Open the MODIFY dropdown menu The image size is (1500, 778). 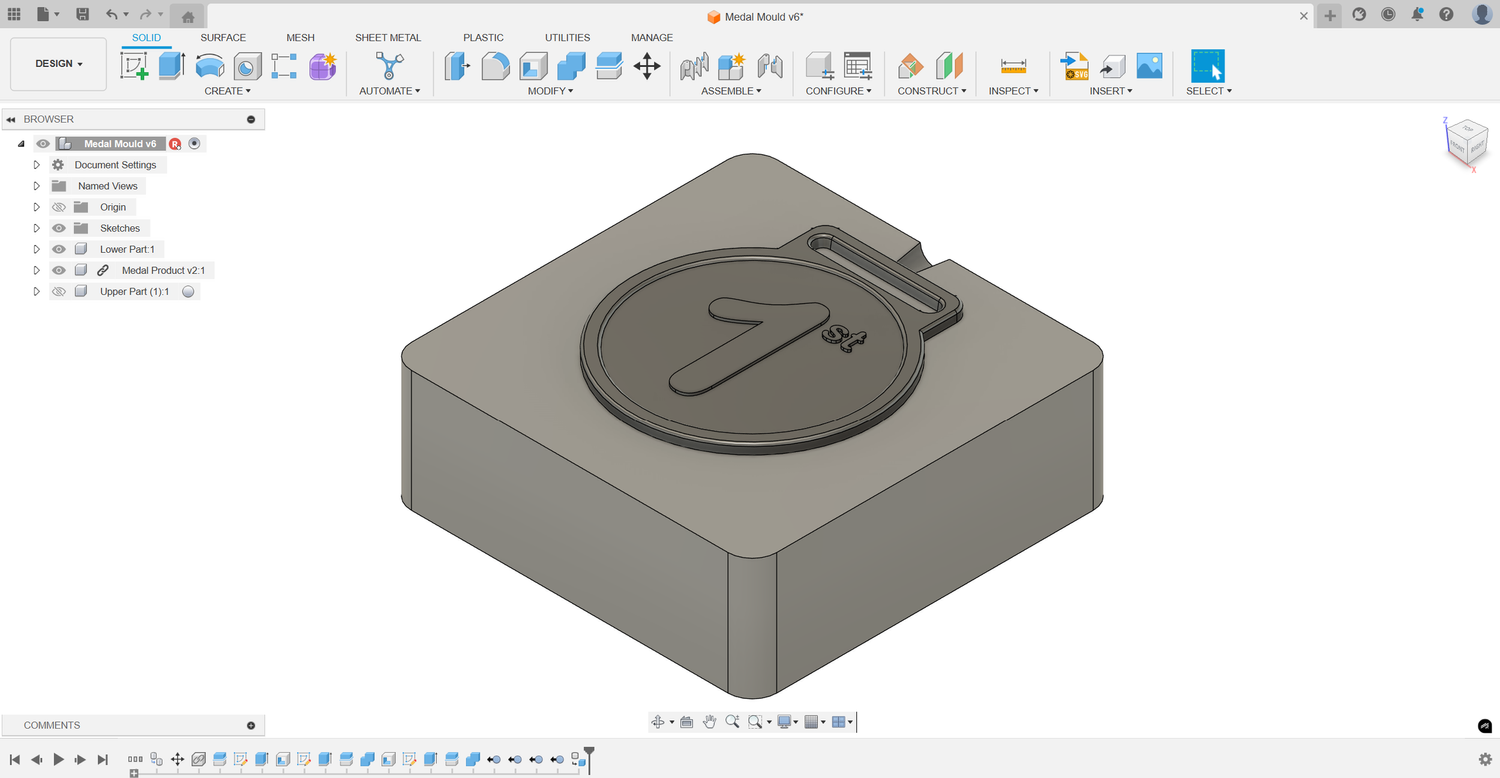[x=551, y=91]
